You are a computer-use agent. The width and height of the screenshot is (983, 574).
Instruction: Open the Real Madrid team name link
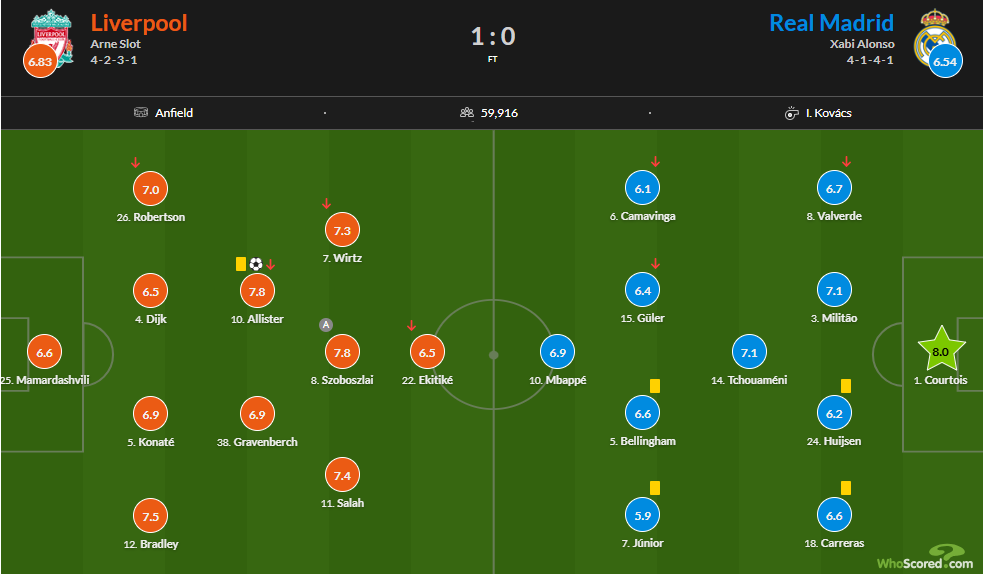pos(831,23)
